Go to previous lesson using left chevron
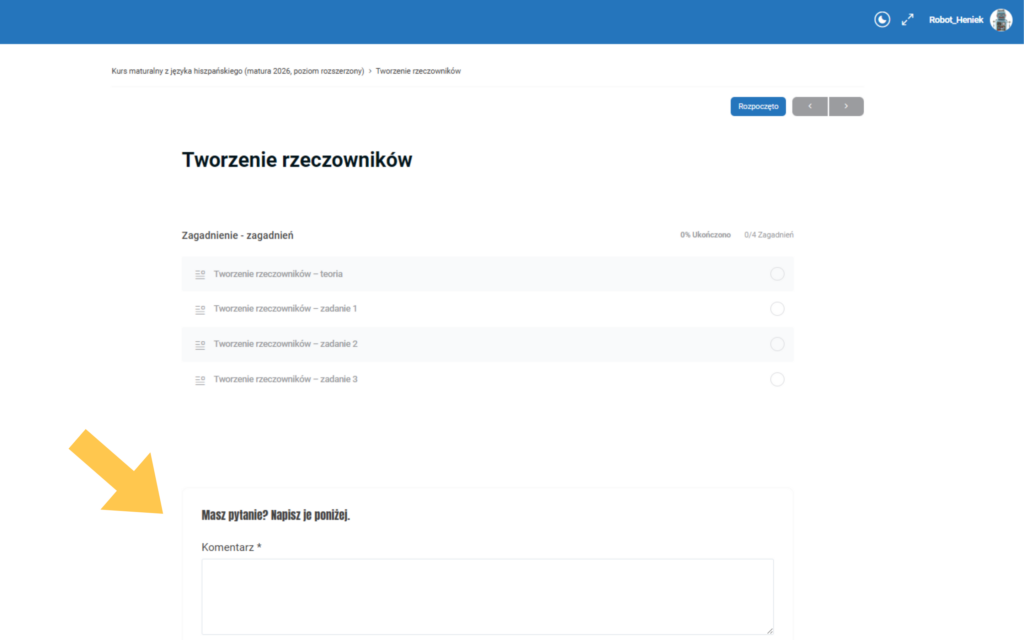Screen dimensions: 1024x640 810,106
